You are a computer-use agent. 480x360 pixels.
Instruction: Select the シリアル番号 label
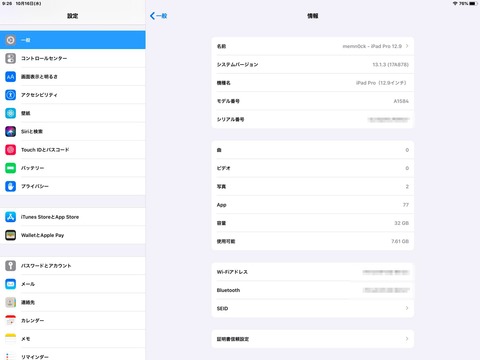(x=231, y=119)
